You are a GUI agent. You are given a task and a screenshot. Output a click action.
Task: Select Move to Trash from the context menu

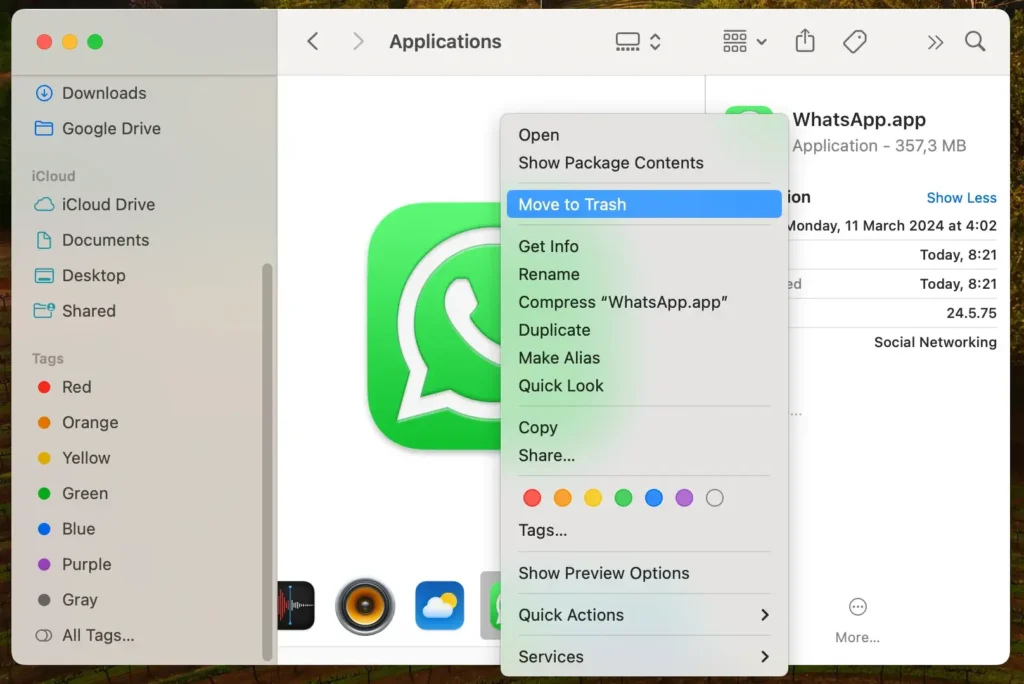(x=572, y=204)
